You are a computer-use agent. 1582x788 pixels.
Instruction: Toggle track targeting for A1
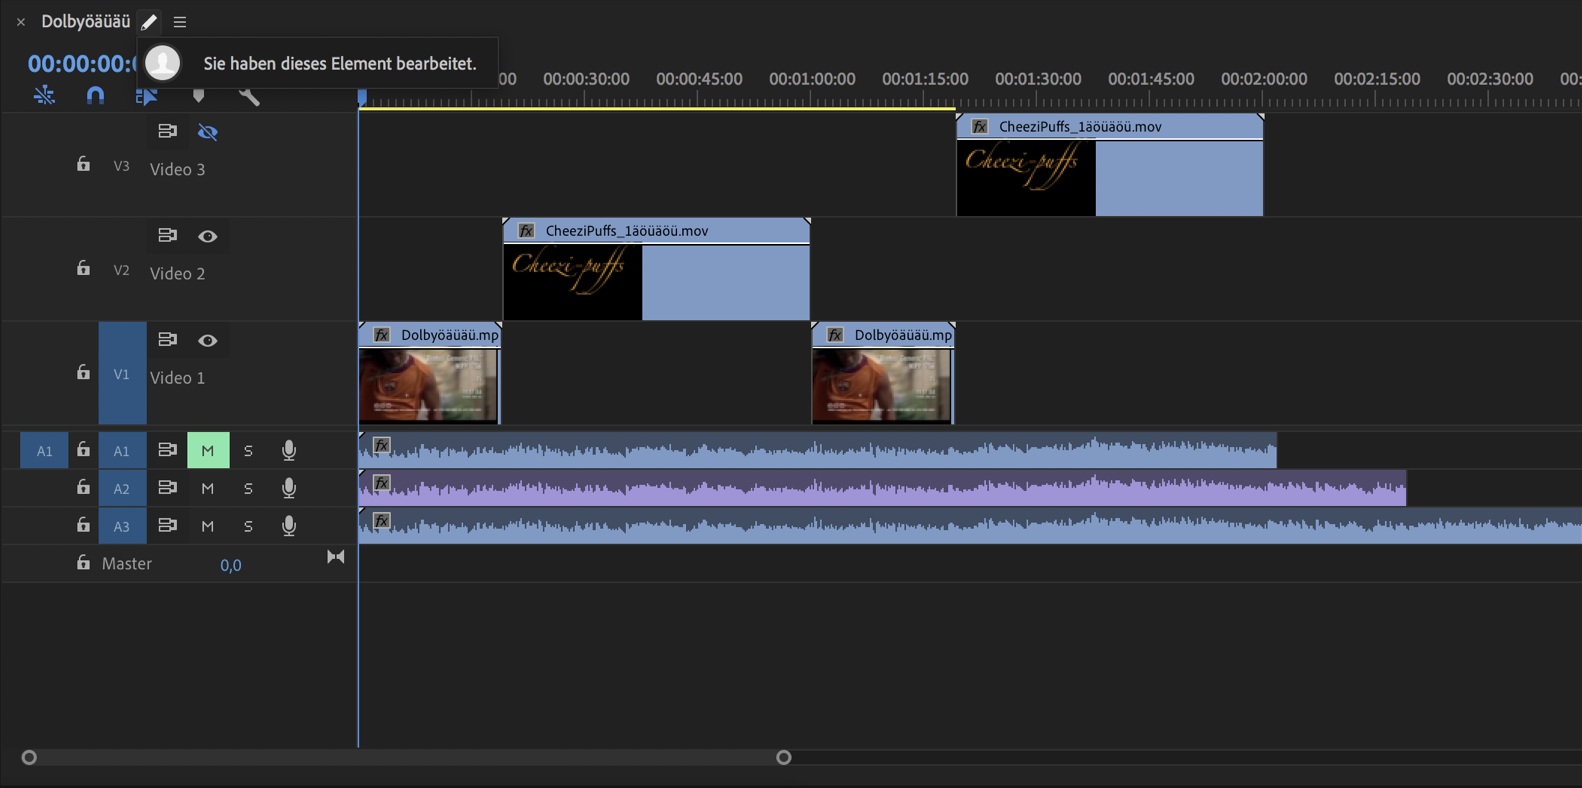pyautogui.click(x=122, y=451)
